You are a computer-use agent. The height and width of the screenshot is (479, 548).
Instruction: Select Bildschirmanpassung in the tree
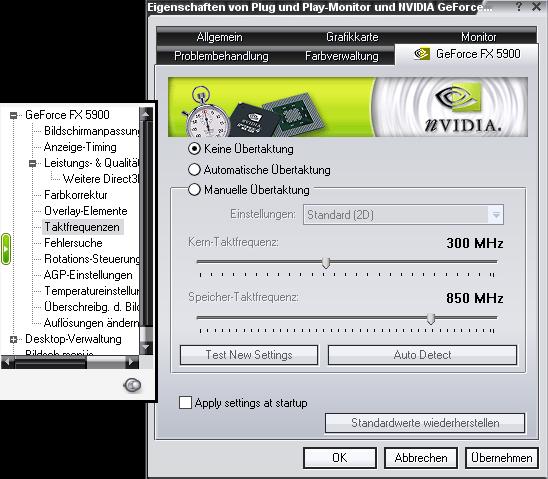point(92,131)
